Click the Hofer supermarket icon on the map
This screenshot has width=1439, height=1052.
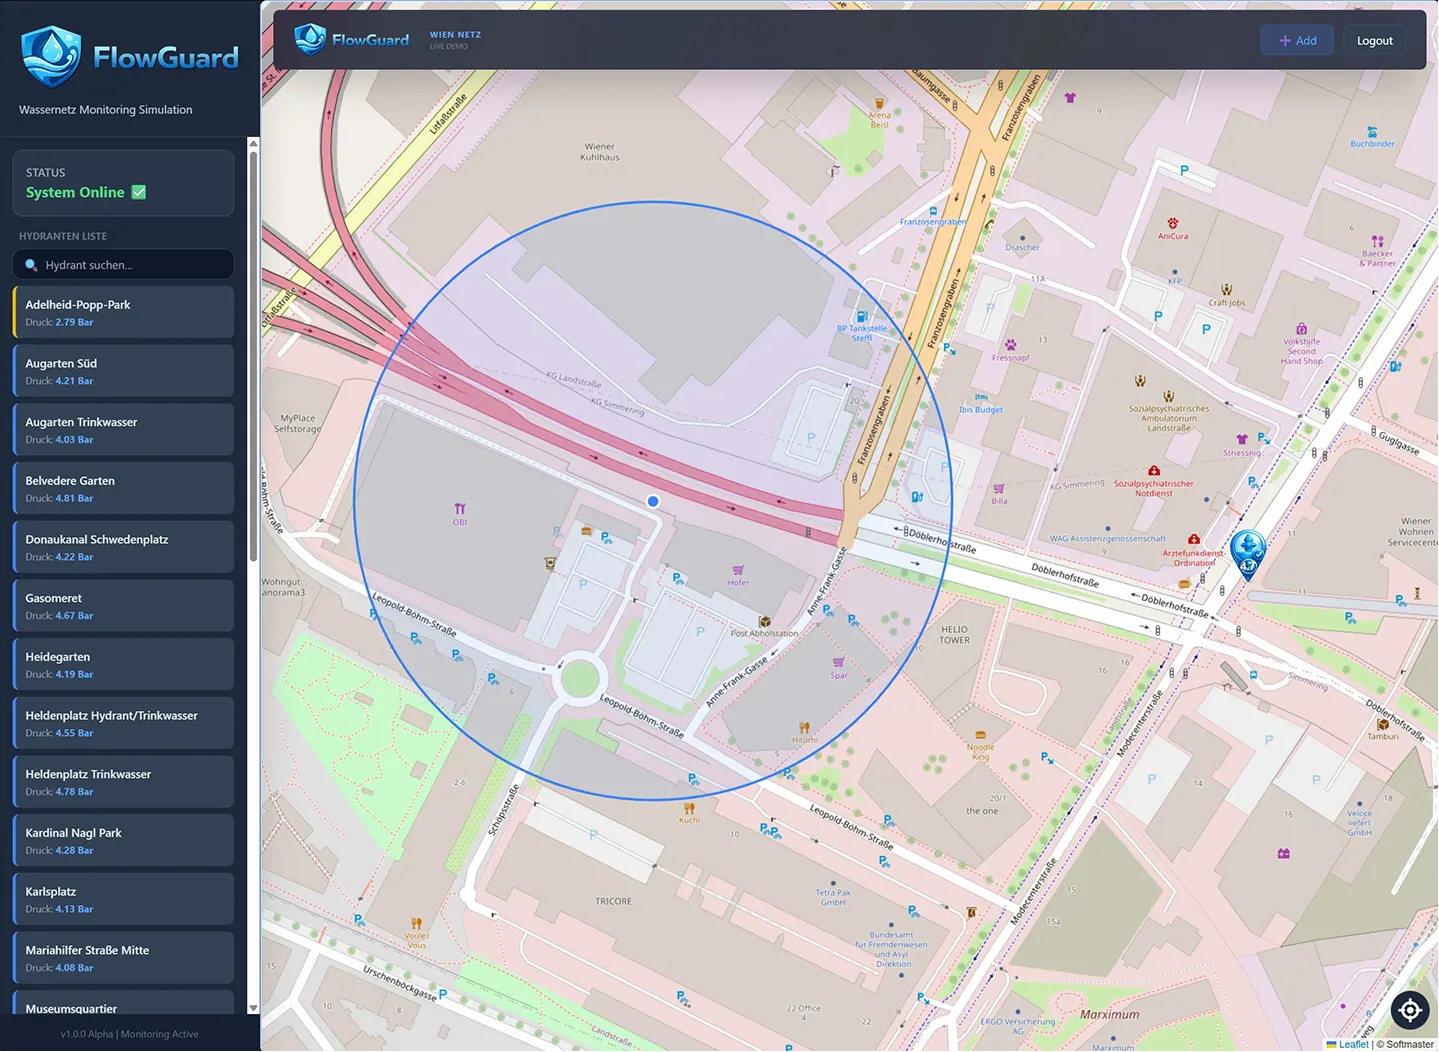pyautogui.click(x=736, y=572)
